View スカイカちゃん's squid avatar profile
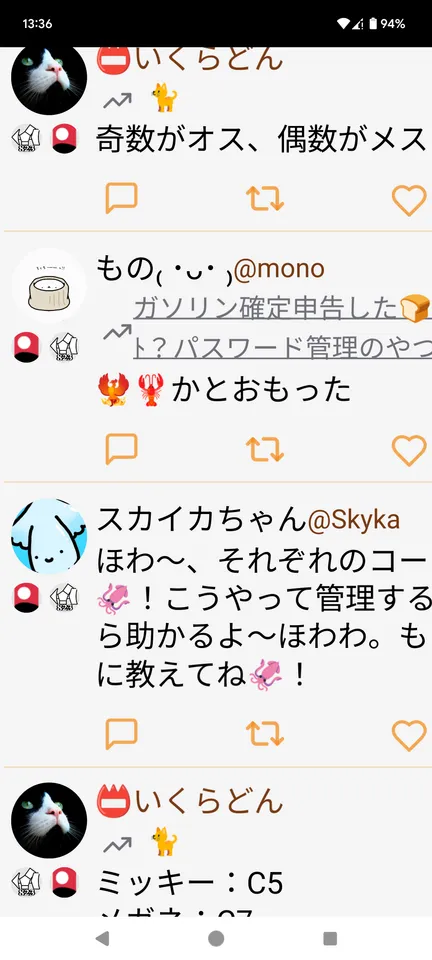432x960 pixels. pyautogui.click(x=49, y=536)
